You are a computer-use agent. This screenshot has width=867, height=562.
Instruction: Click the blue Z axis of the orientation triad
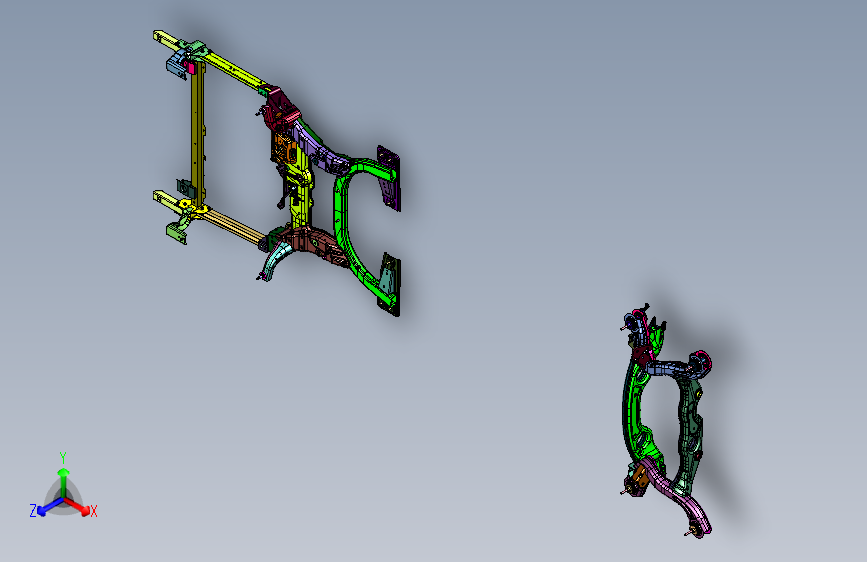tap(50, 506)
